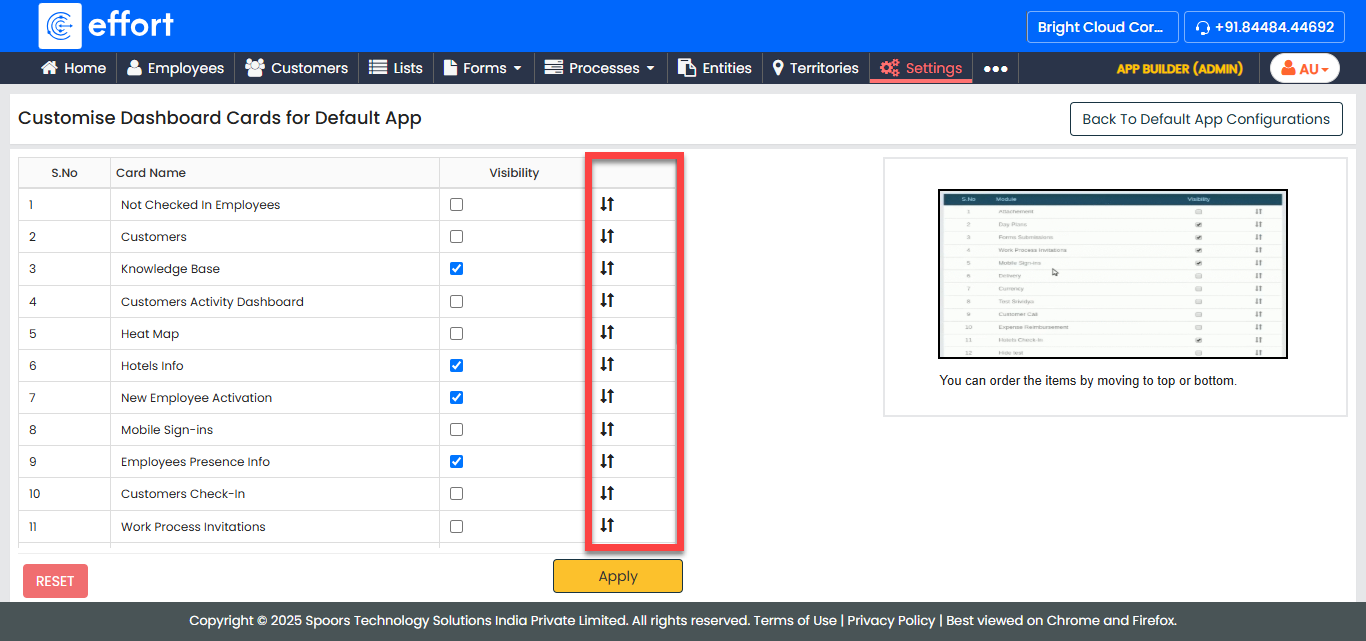This screenshot has height=641, width=1366.
Task: Expand the Forms dropdown menu
Action: coord(483,68)
